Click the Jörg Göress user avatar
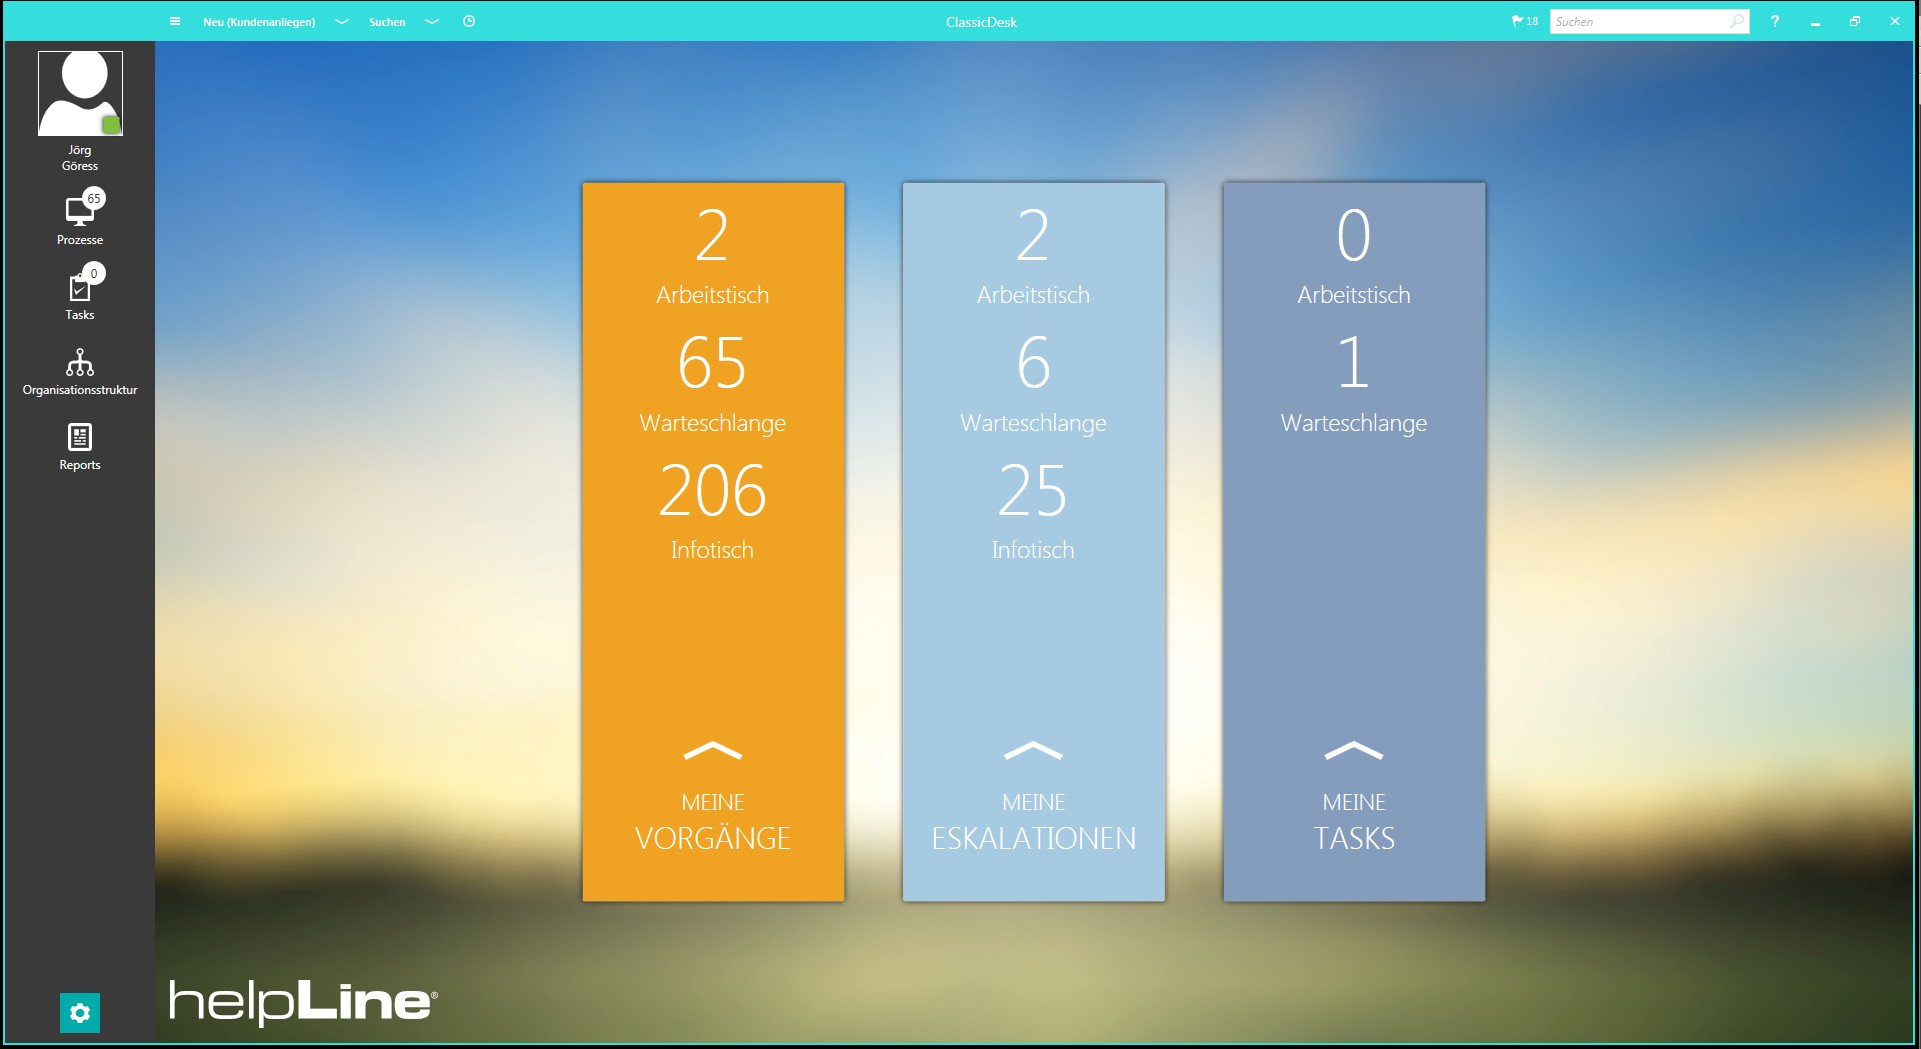This screenshot has height=1049, width=1921. point(80,93)
